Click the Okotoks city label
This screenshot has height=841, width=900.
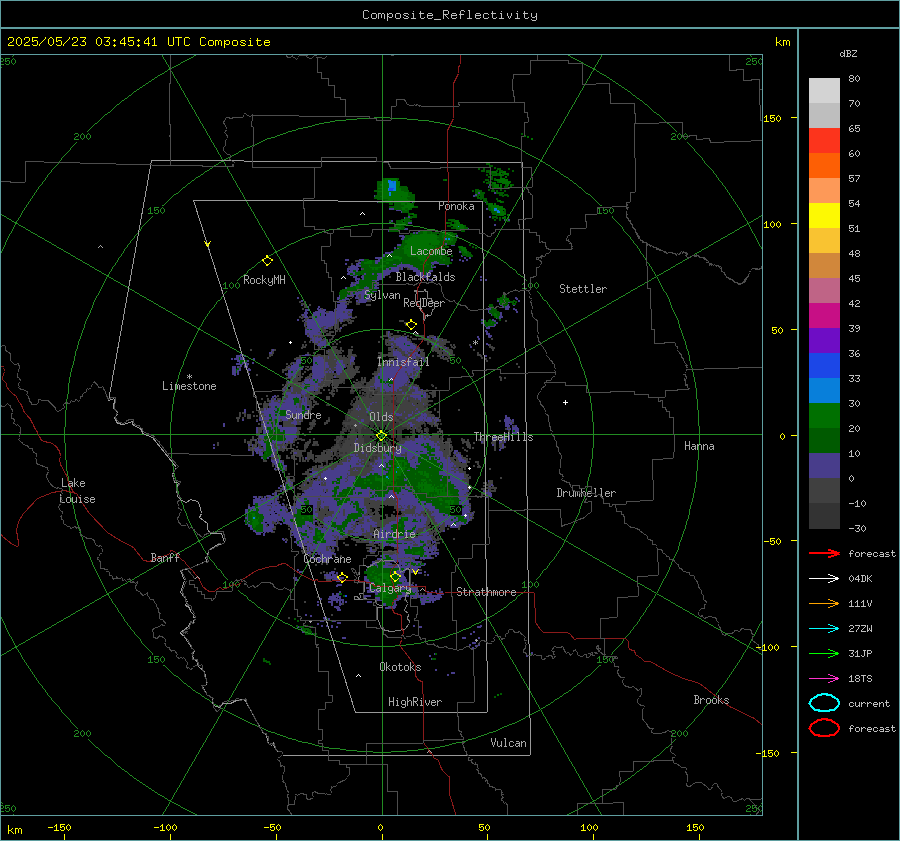pyautogui.click(x=400, y=667)
